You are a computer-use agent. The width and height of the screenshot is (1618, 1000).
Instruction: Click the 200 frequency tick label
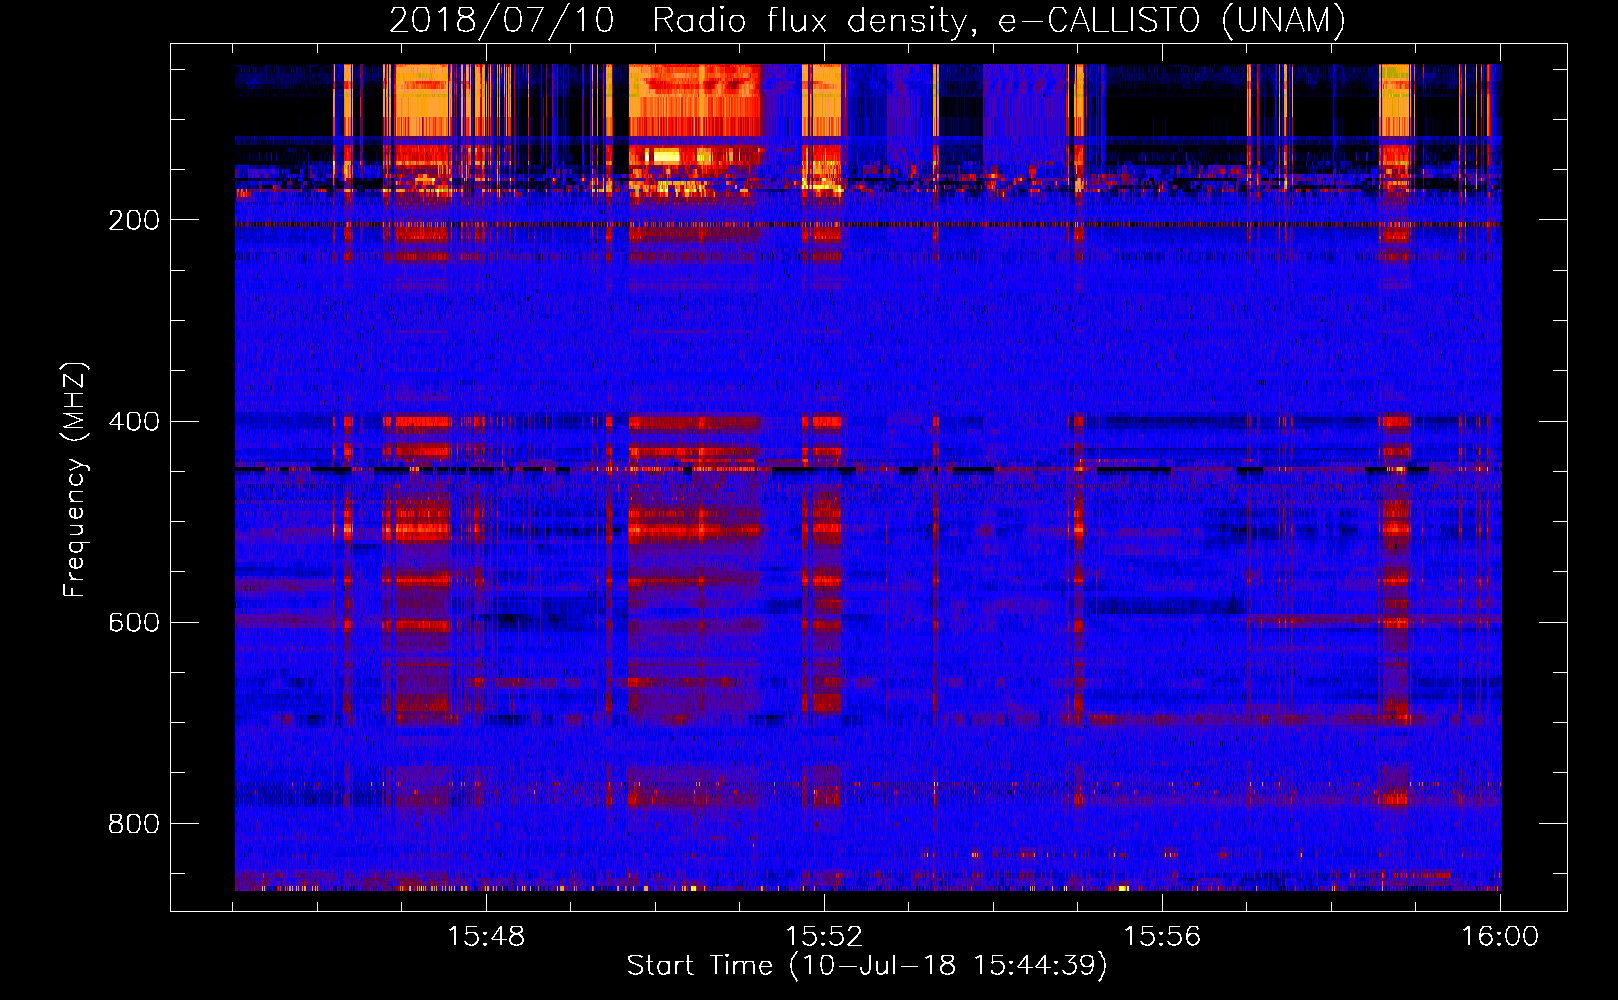134,220
